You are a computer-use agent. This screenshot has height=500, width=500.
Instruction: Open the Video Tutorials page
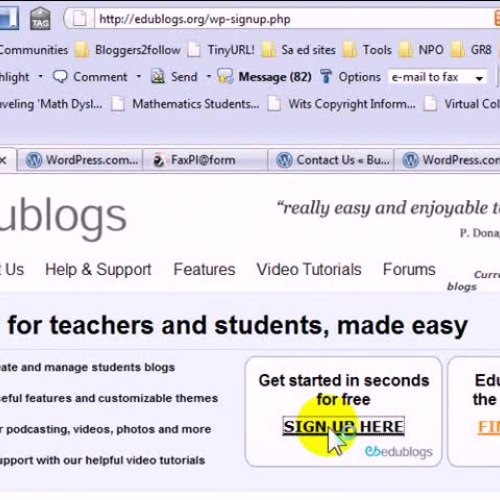point(309,269)
